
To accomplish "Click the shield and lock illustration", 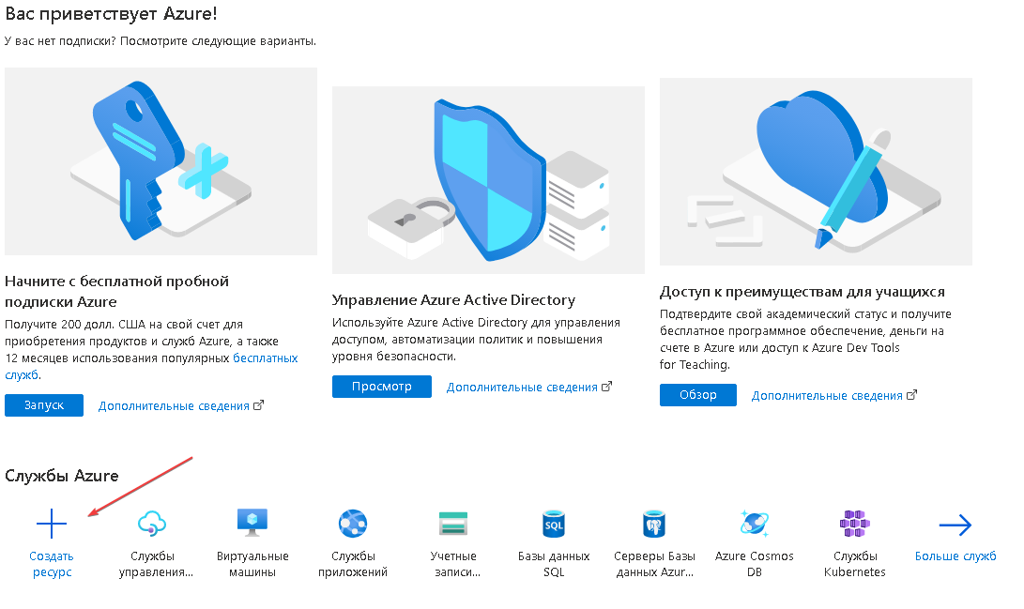I will coord(488,180).
